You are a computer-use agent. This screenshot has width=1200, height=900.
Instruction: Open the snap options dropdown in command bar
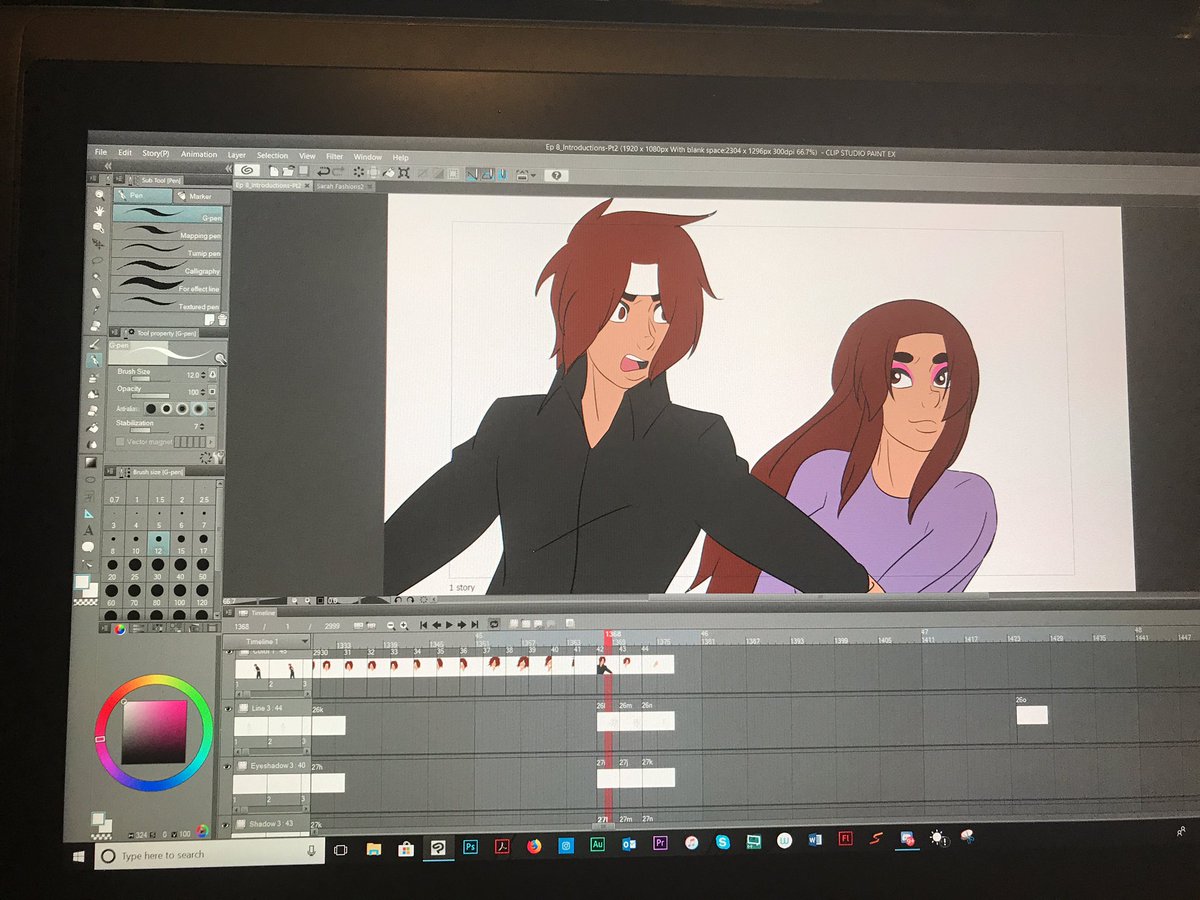531,174
